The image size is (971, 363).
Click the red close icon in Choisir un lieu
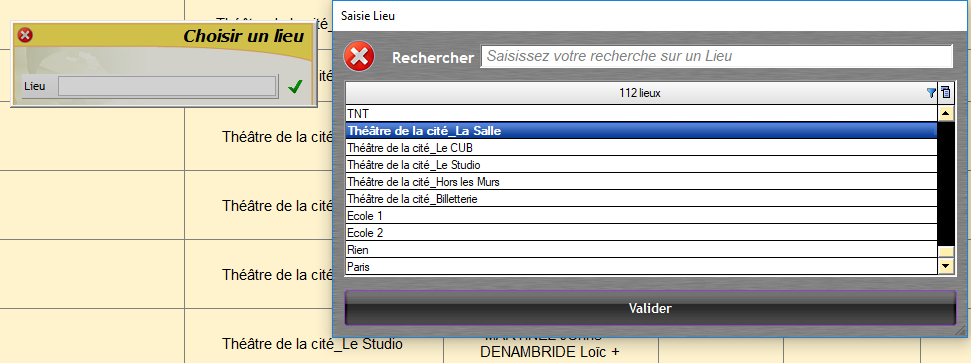(x=25, y=35)
